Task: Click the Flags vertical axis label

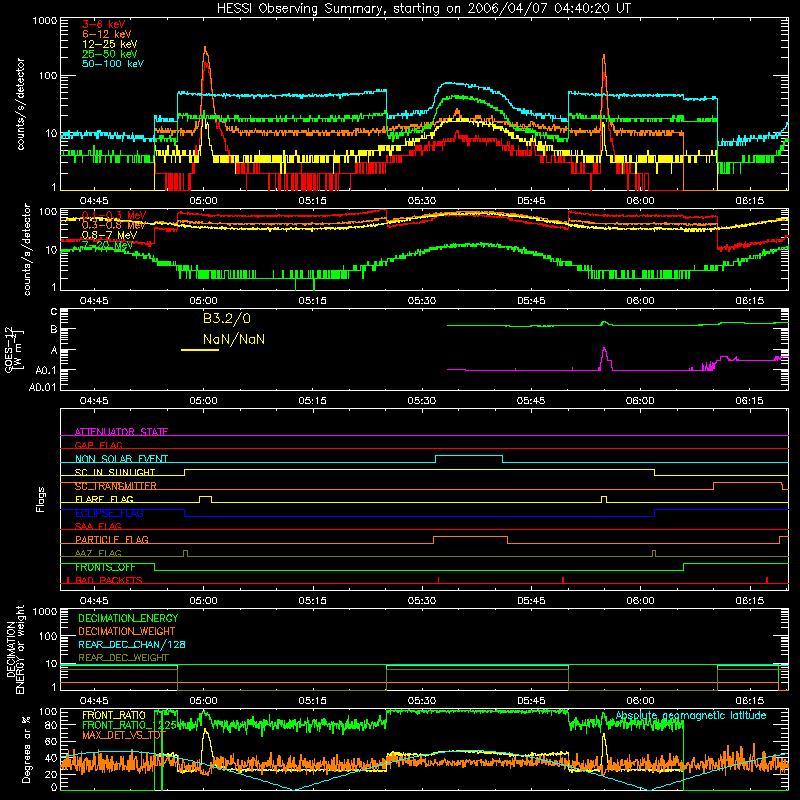Action: tap(41, 499)
